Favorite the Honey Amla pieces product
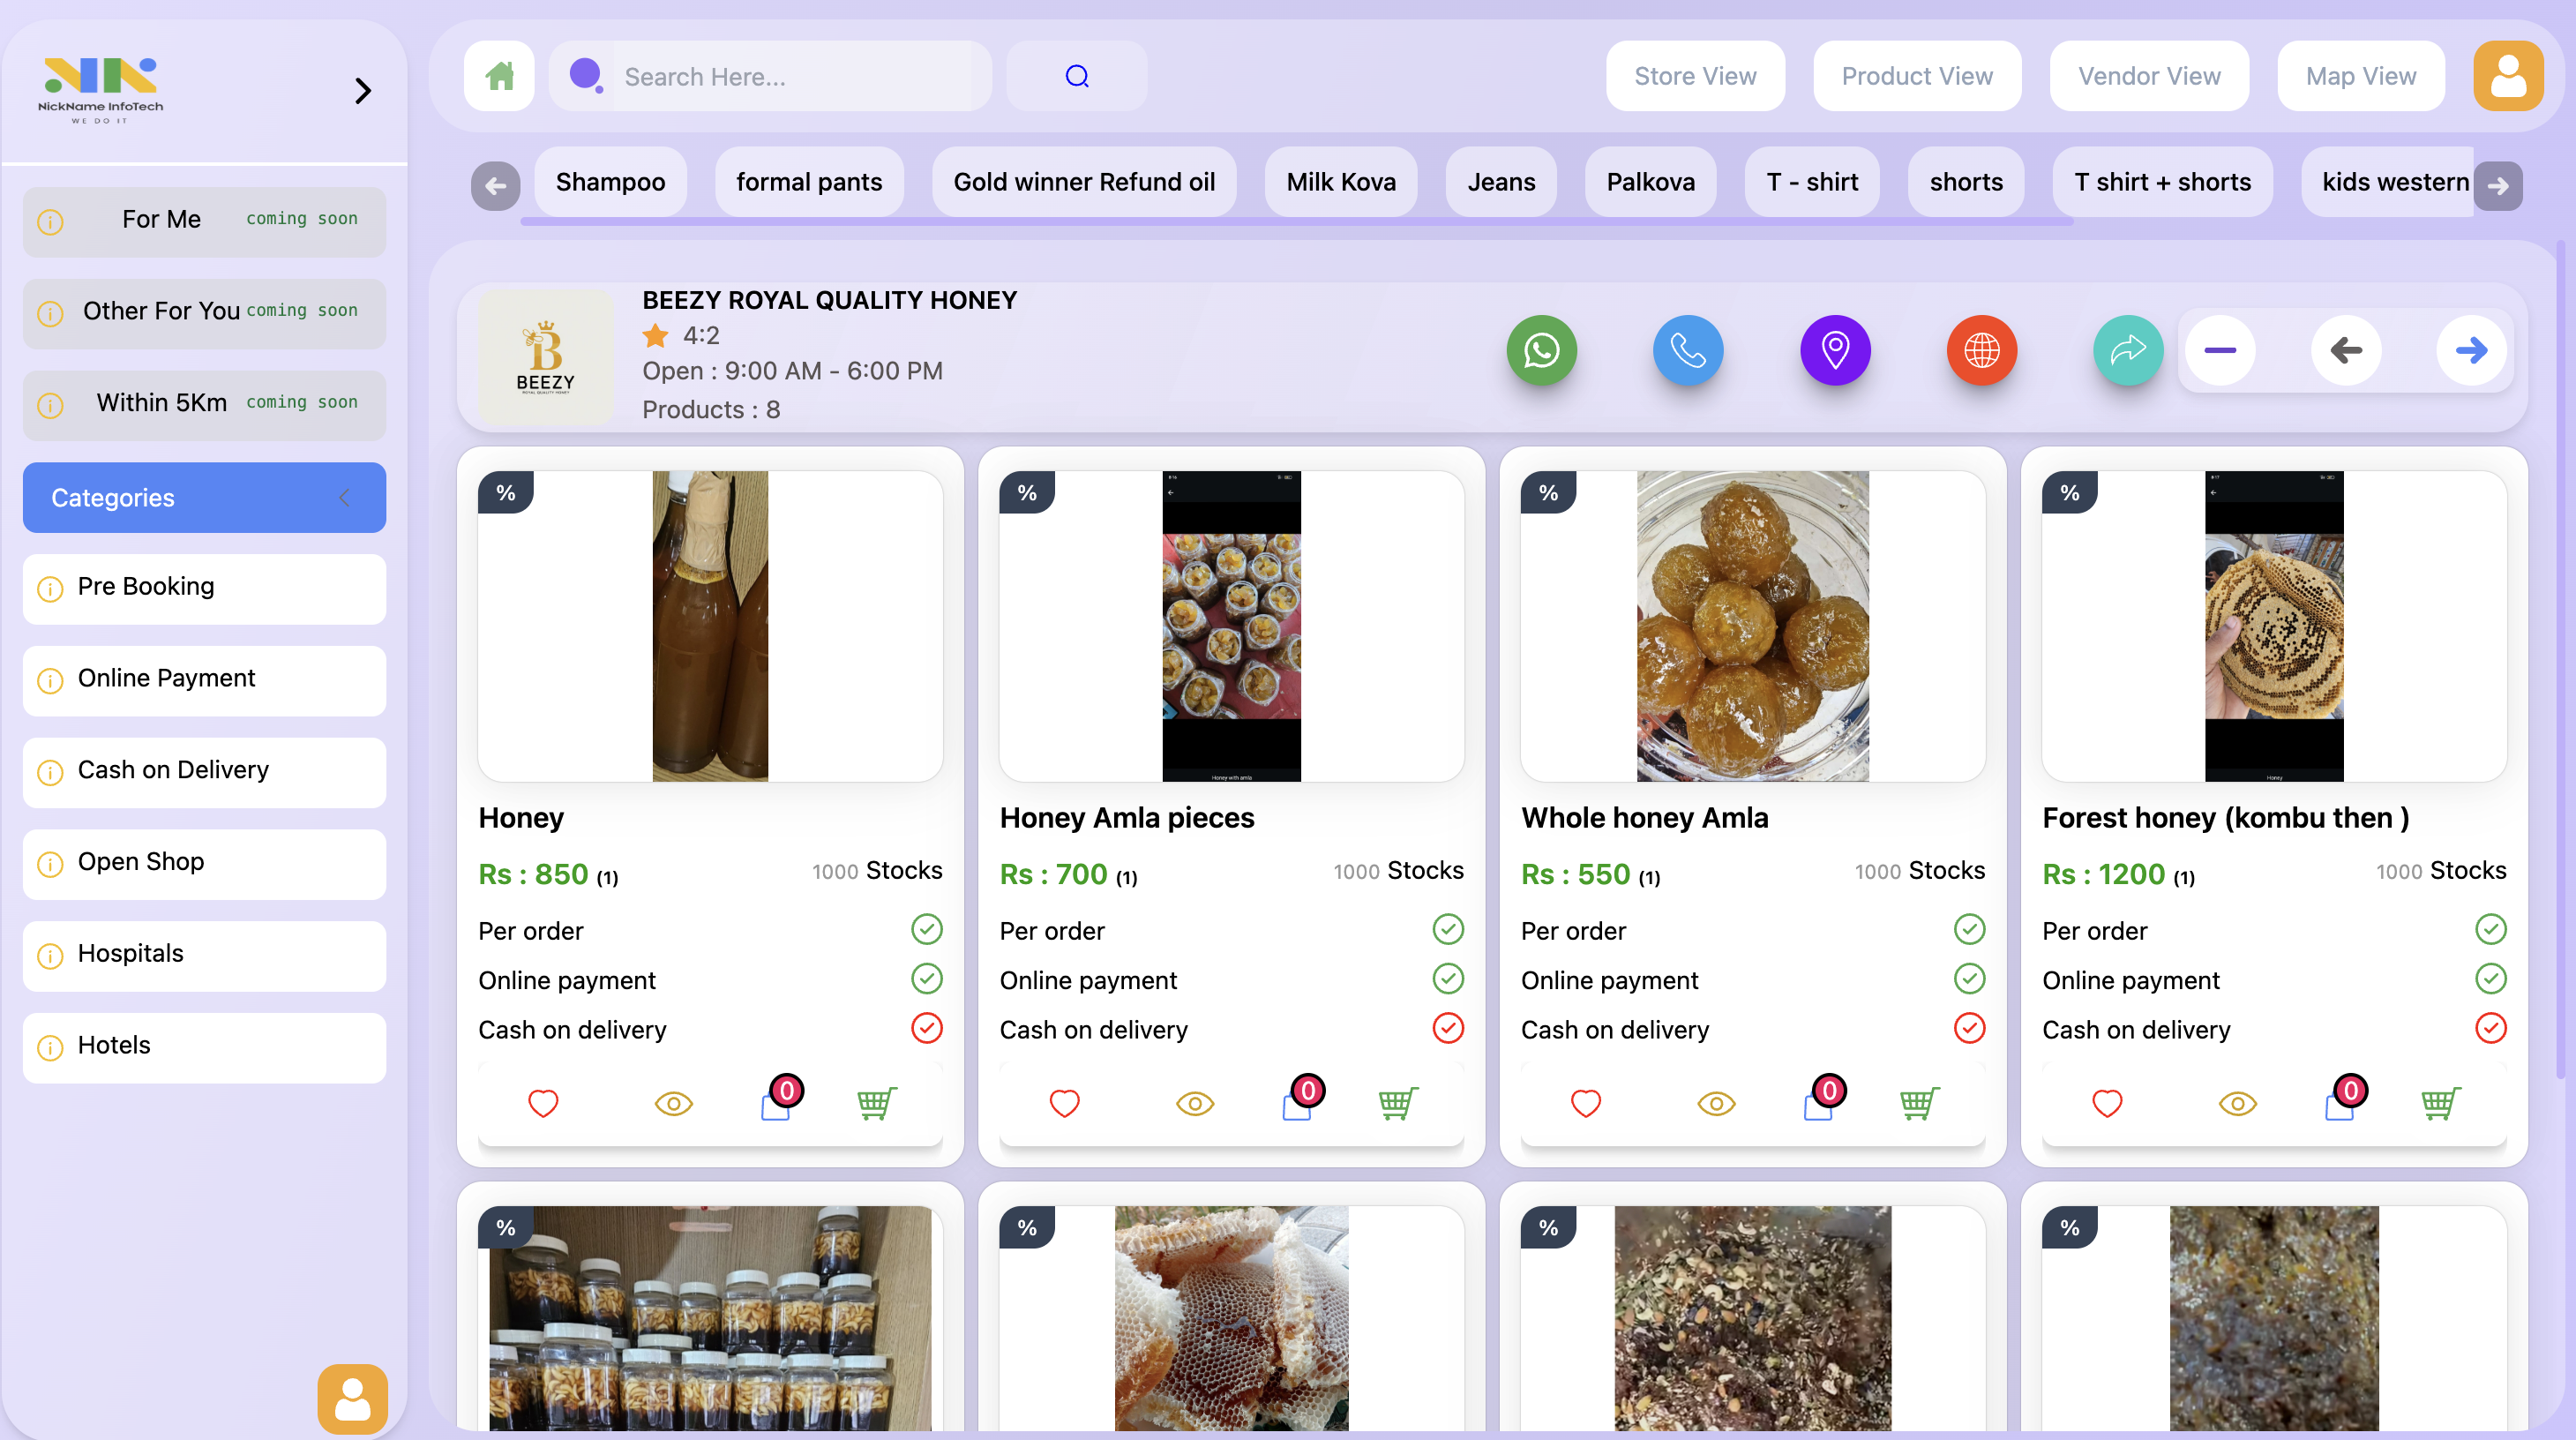 click(1064, 1104)
